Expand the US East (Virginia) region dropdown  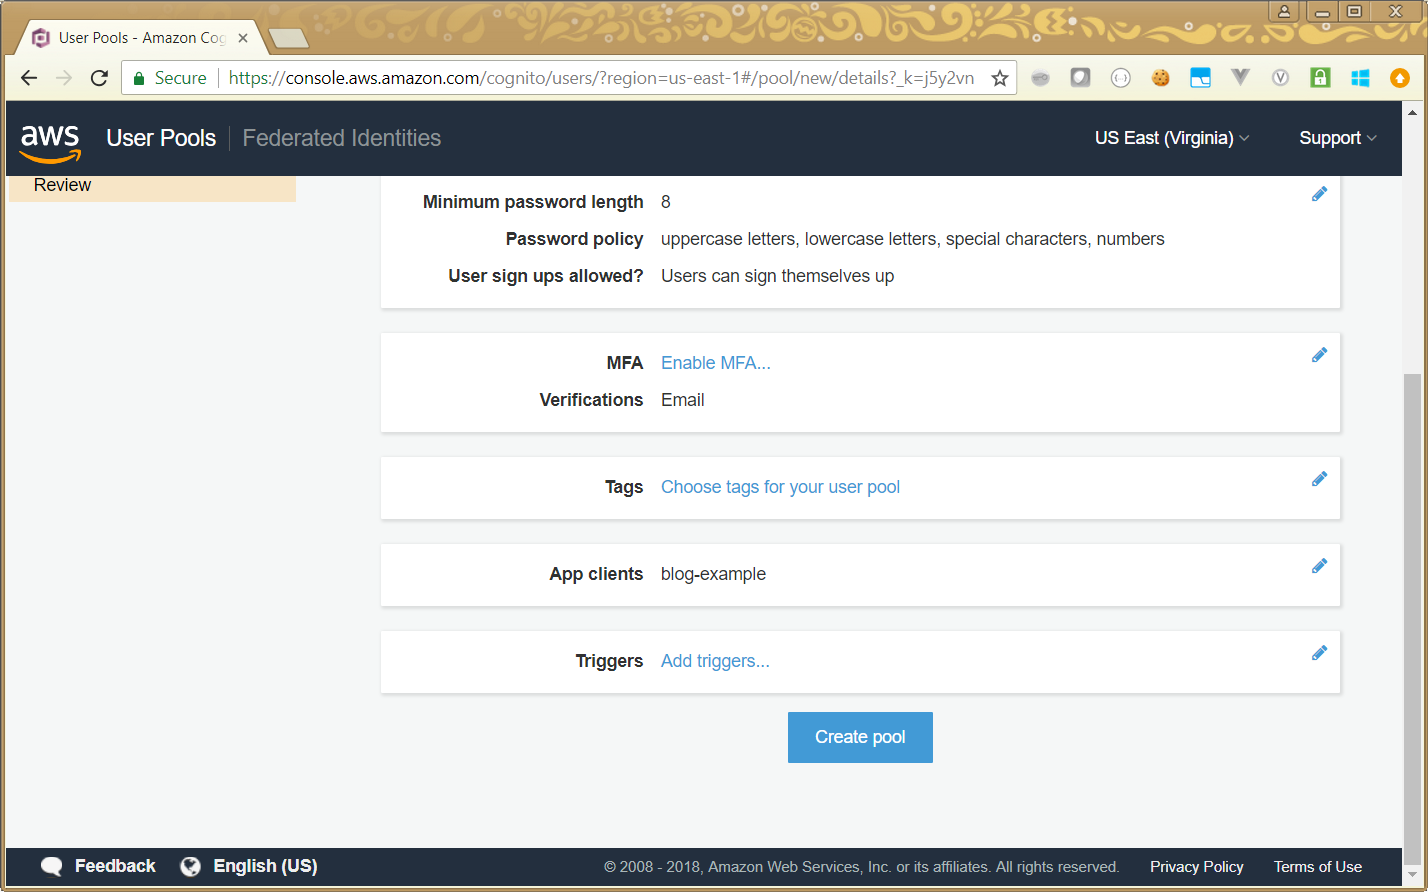click(x=1171, y=138)
